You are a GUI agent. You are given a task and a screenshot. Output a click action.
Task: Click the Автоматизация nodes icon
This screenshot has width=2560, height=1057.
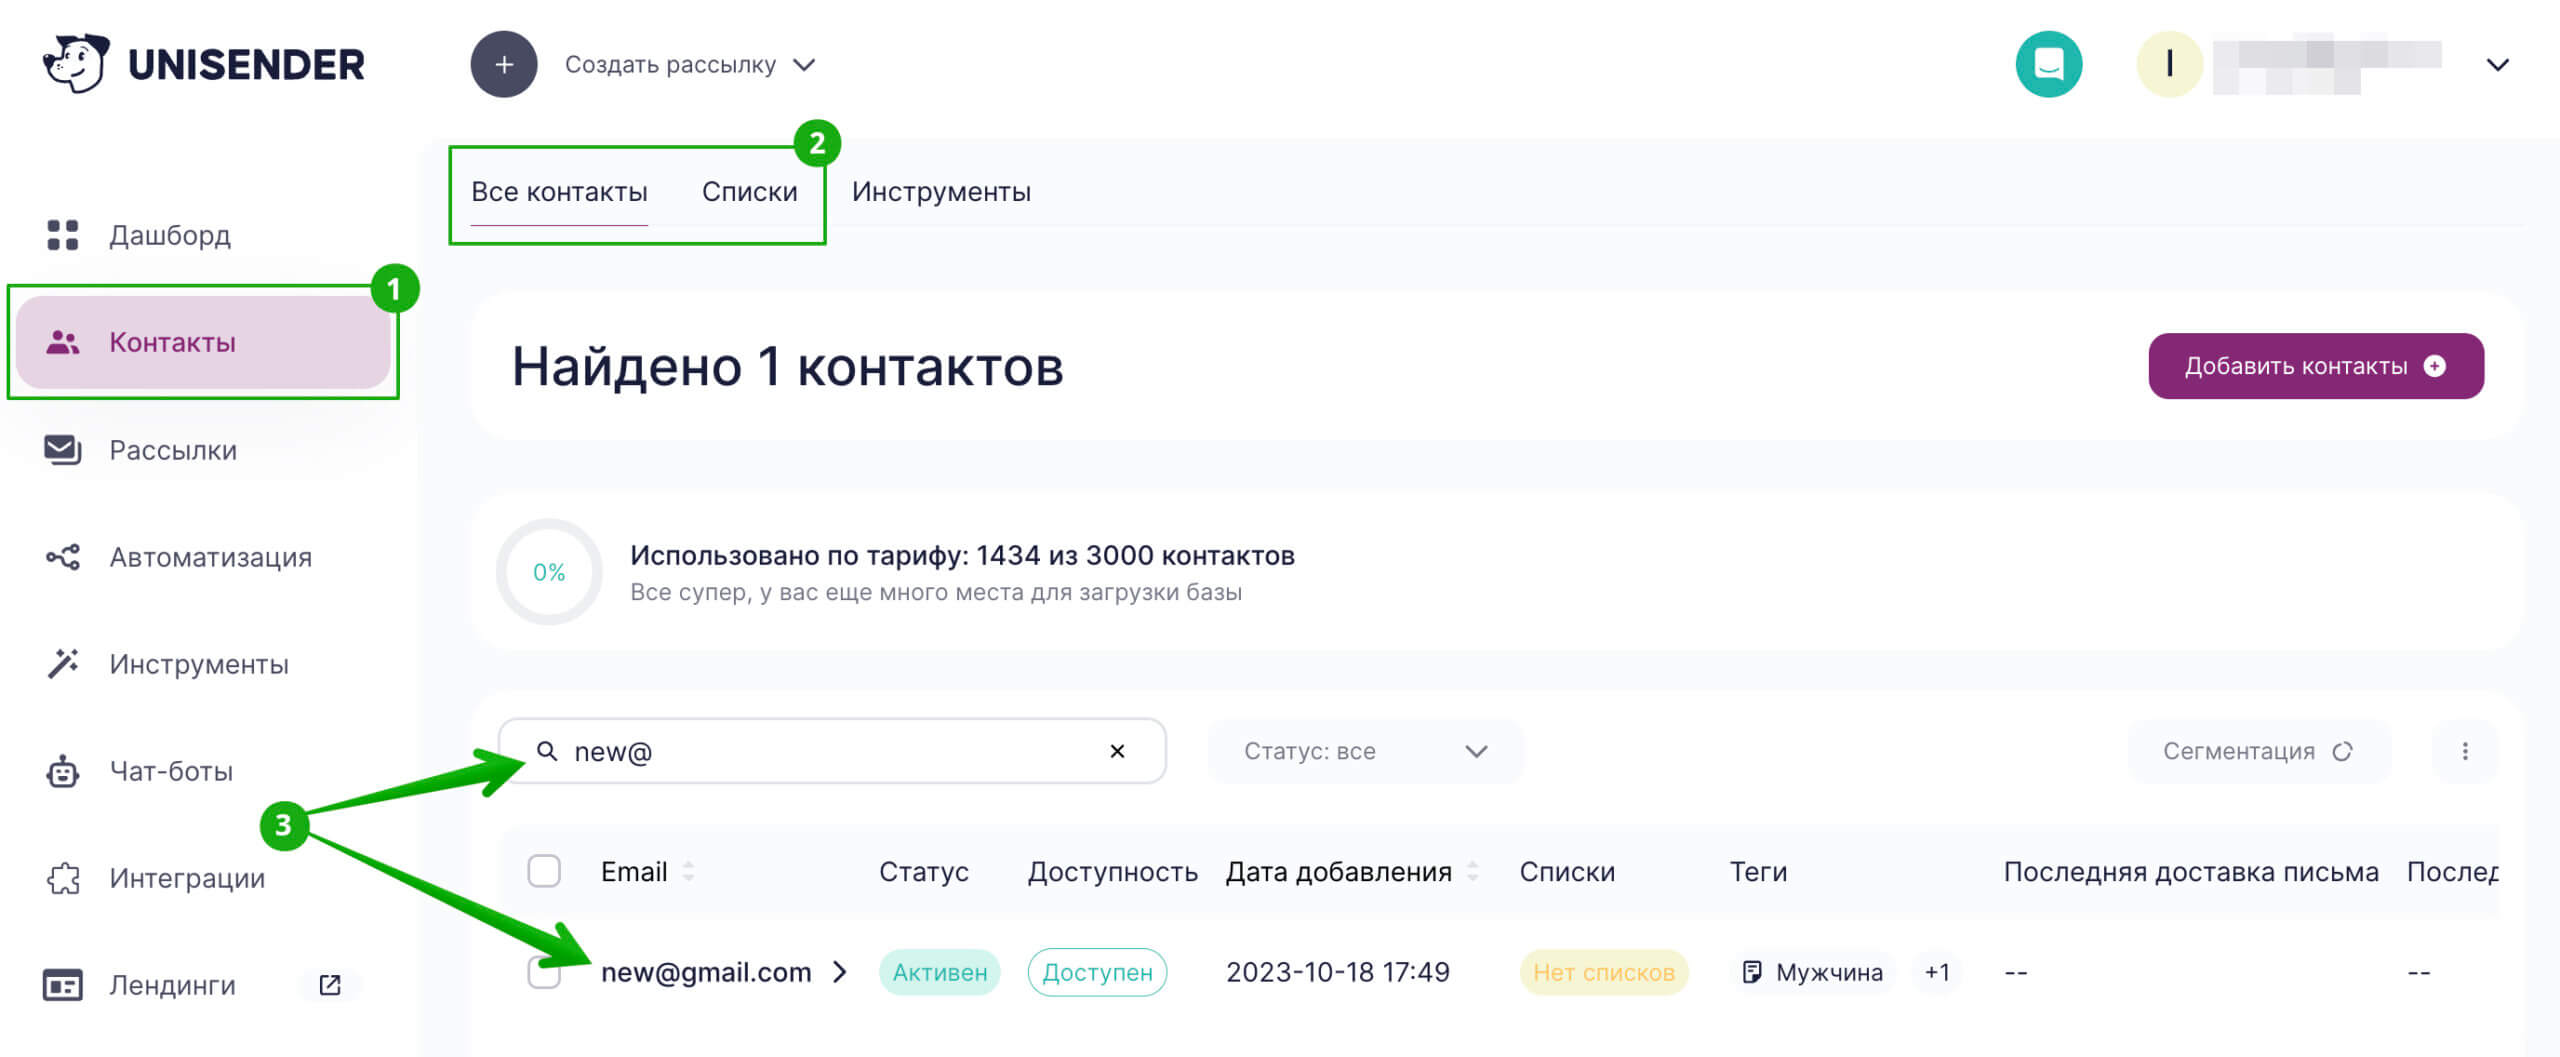point(62,557)
